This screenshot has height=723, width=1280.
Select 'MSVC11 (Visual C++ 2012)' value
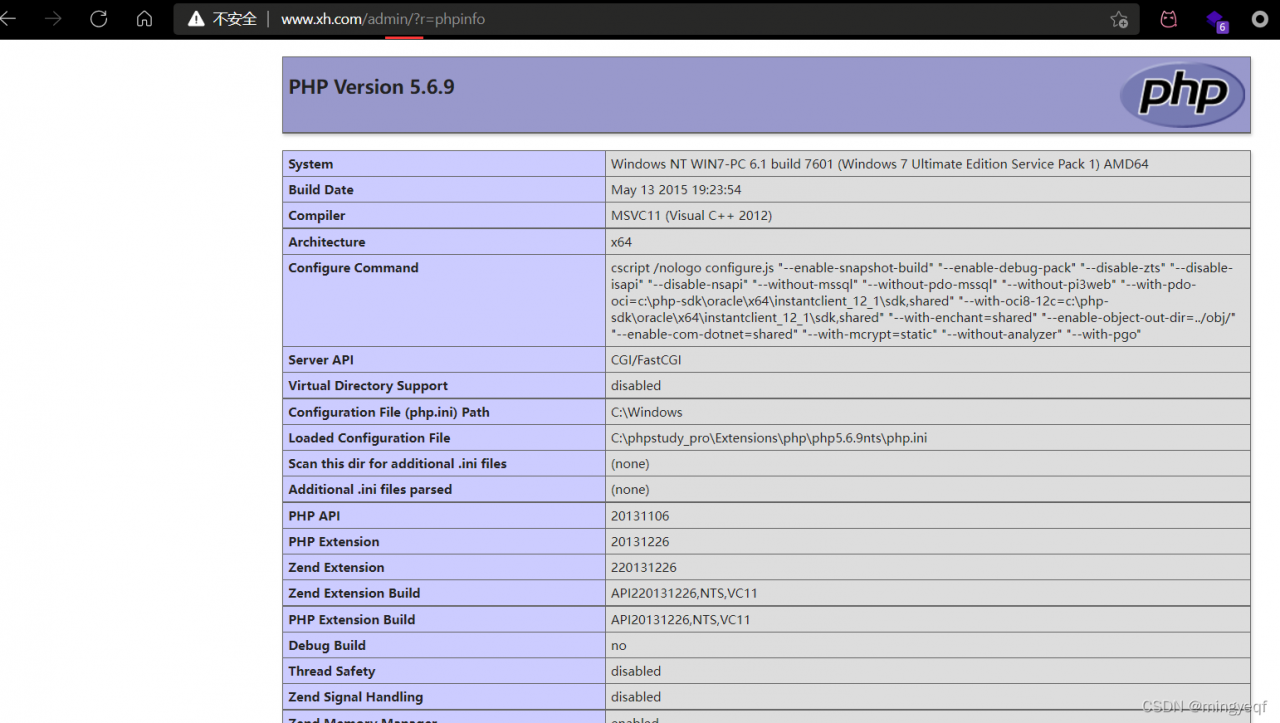(x=691, y=216)
